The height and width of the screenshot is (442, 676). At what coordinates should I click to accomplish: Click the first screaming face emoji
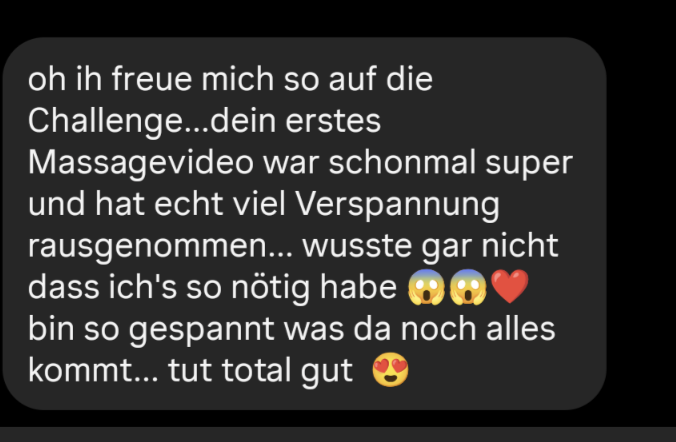click(426, 287)
